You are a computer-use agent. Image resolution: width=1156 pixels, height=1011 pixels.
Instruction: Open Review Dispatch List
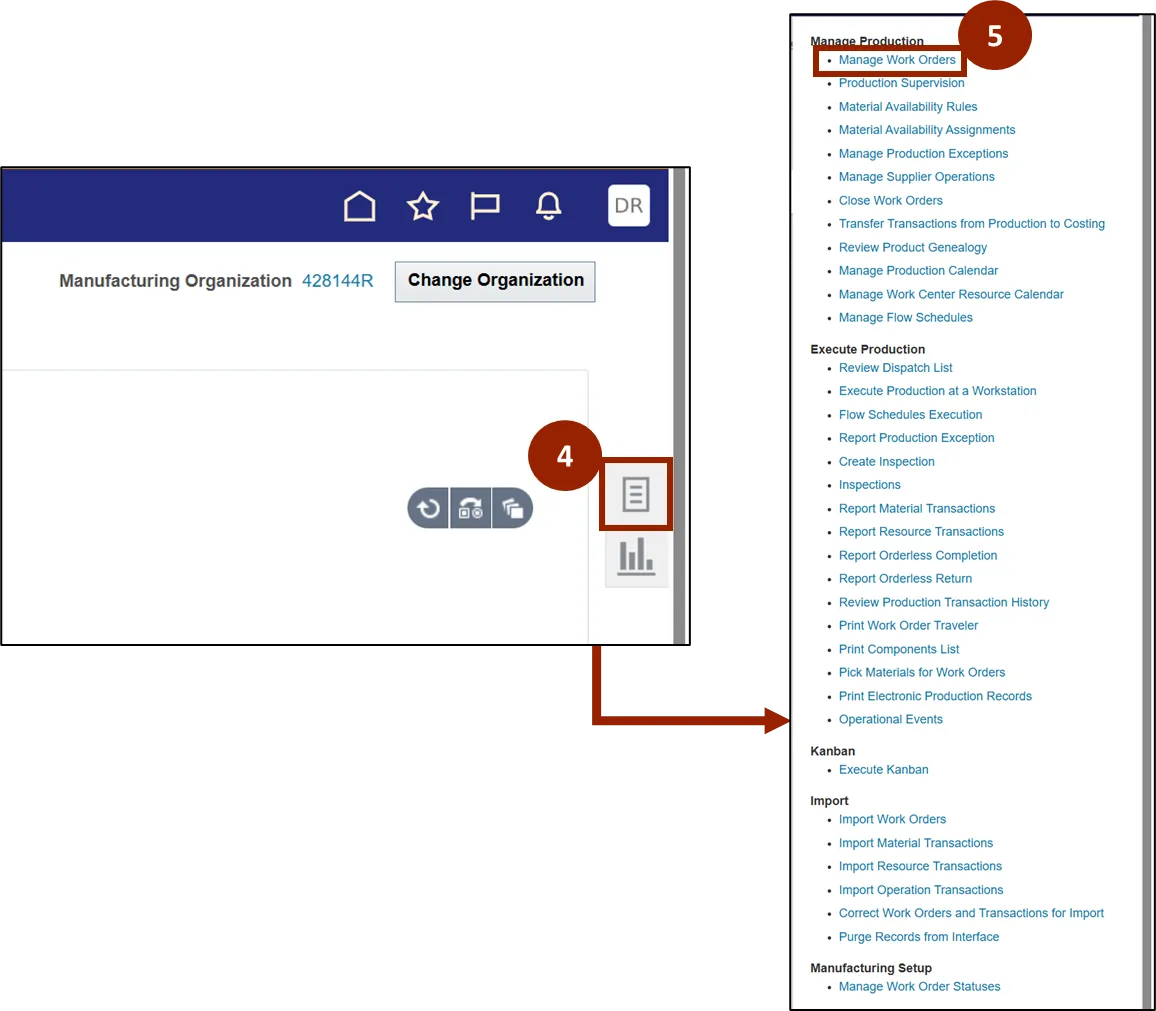pos(895,368)
